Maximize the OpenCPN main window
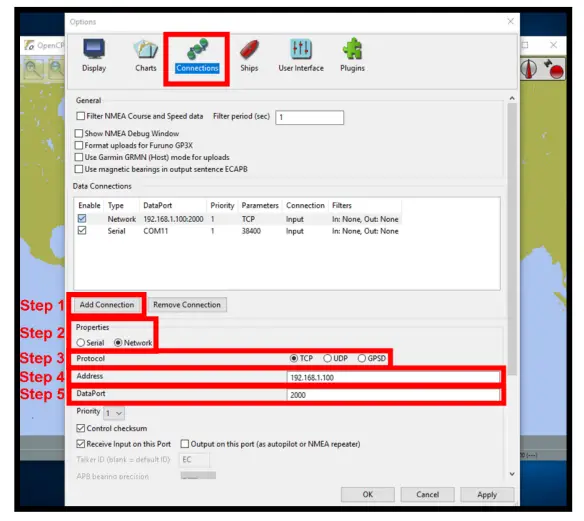The image size is (584, 521). [x=525, y=45]
